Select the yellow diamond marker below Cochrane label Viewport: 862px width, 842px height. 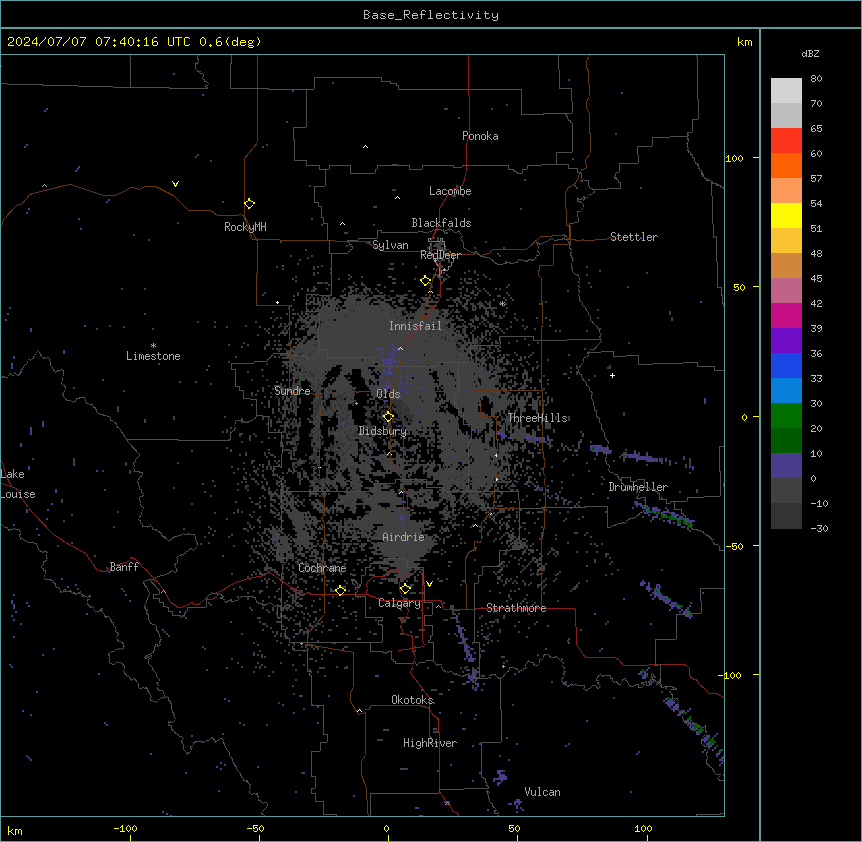340,590
